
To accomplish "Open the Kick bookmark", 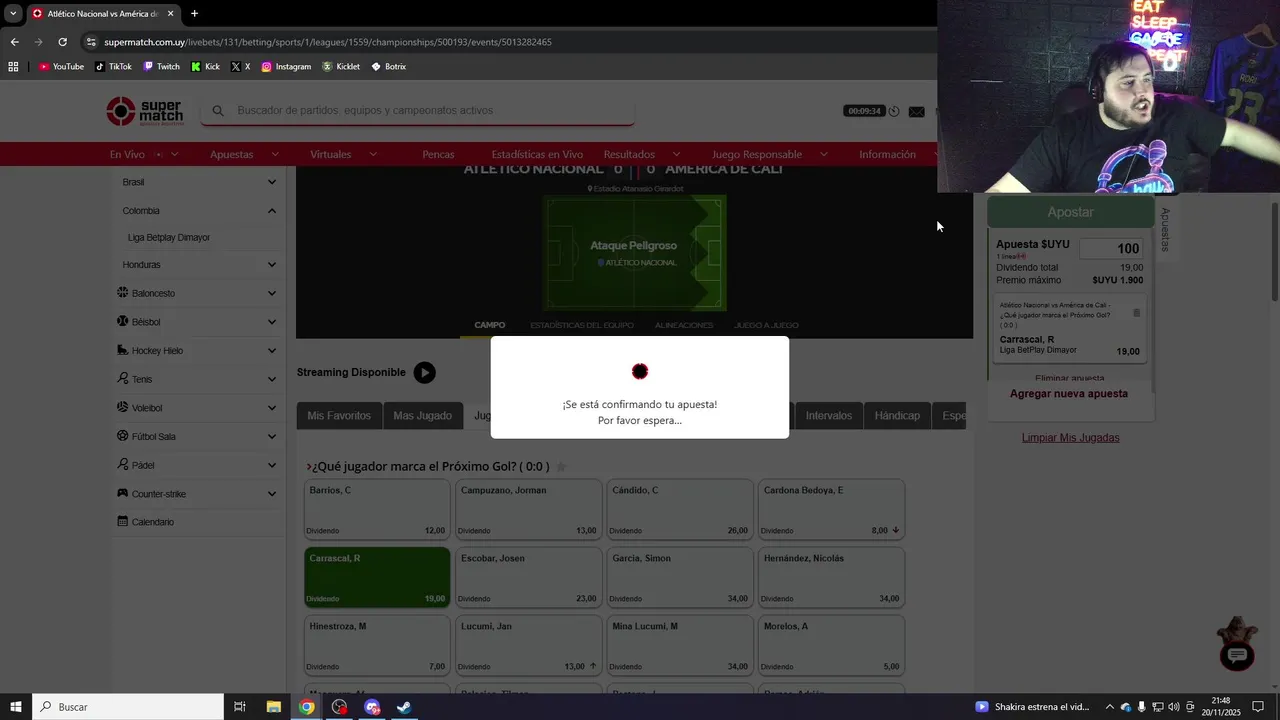I will point(205,67).
